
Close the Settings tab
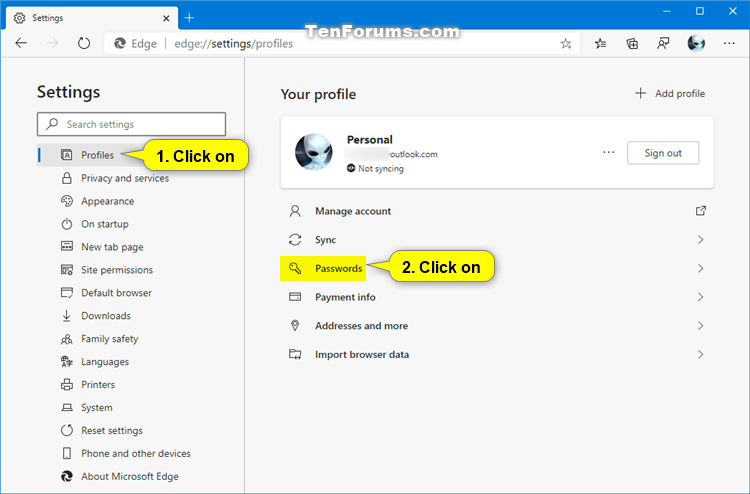(x=166, y=18)
